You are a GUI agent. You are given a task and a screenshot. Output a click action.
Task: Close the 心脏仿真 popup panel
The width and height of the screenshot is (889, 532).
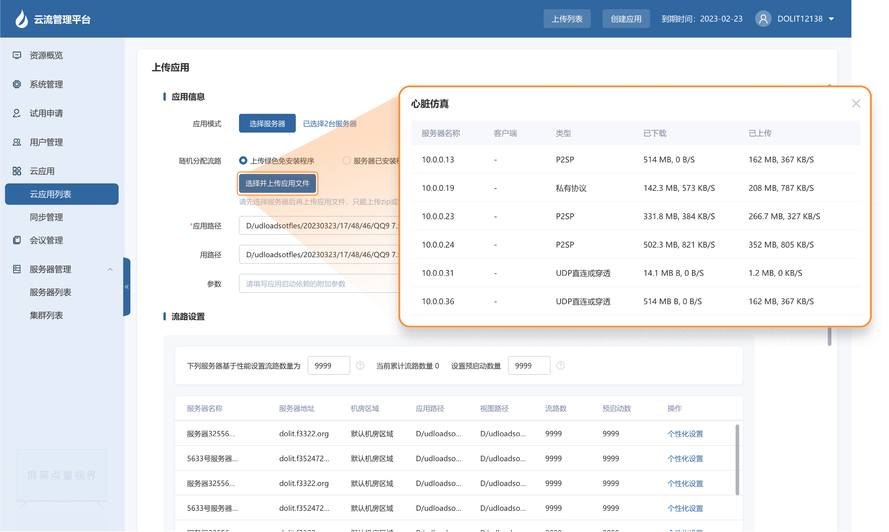(855, 103)
